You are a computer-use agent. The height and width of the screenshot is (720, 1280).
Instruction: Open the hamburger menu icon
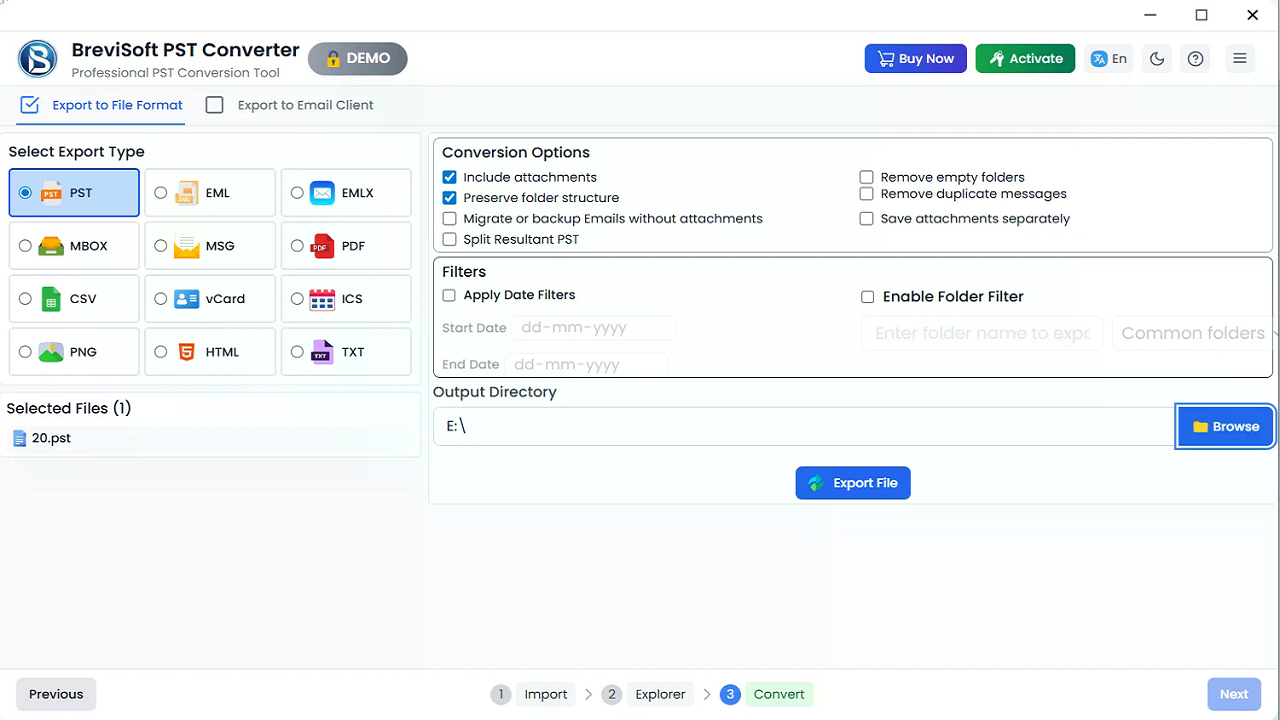pos(1240,59)
